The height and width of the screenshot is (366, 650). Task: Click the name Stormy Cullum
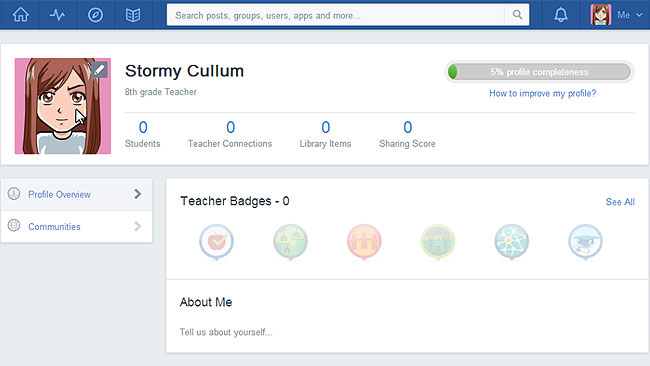[184, 71]
